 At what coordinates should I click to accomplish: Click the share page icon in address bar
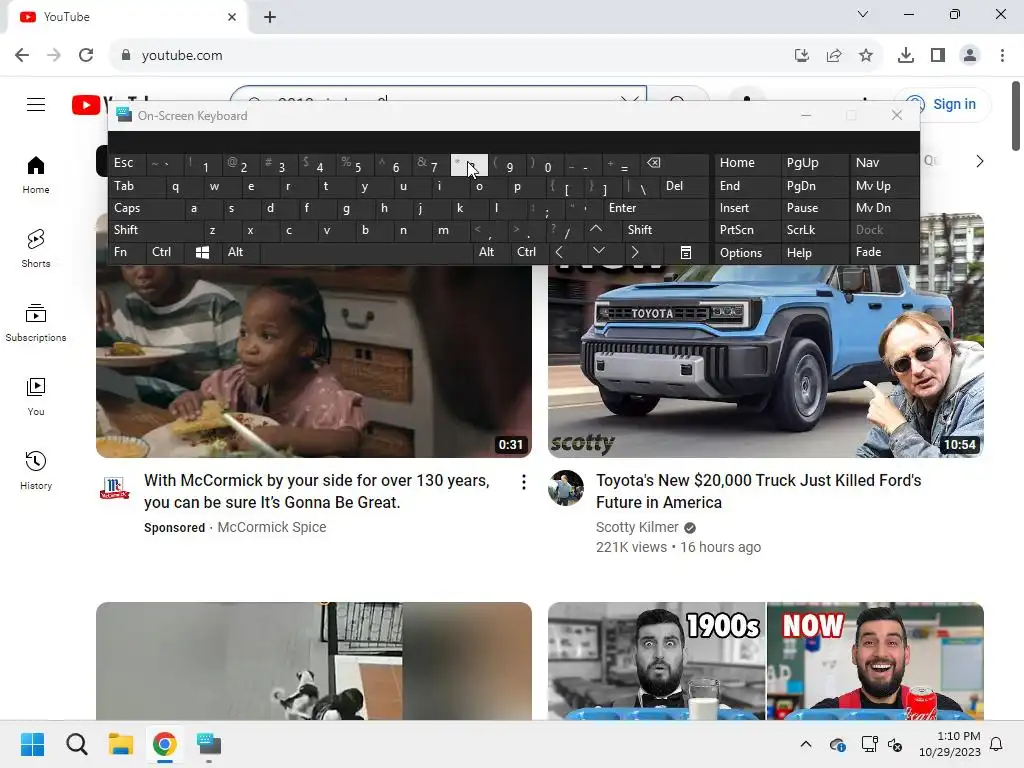click(834, 56)
